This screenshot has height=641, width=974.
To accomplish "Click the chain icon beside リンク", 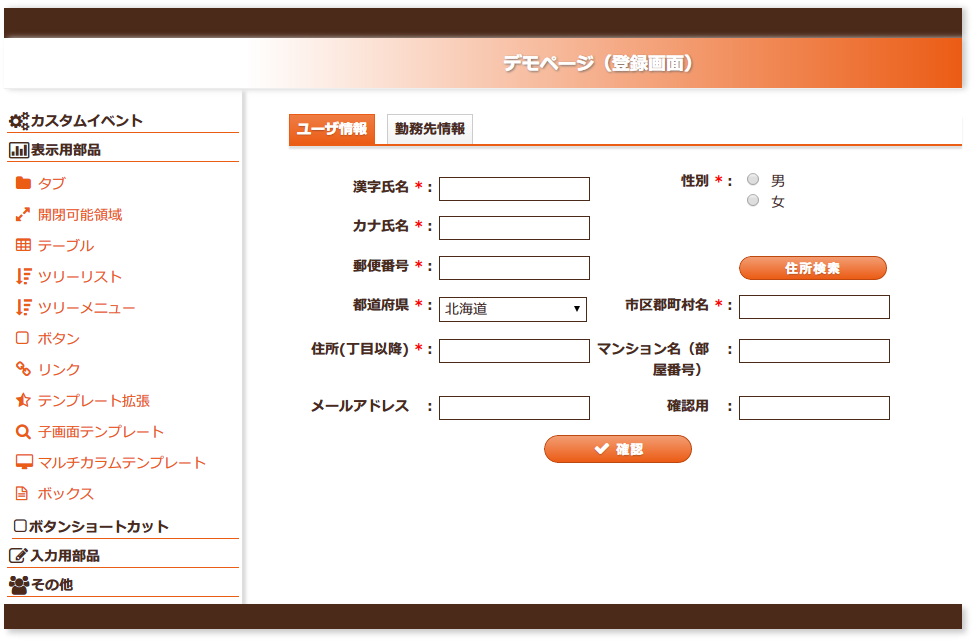I will (x=23, y=369).
